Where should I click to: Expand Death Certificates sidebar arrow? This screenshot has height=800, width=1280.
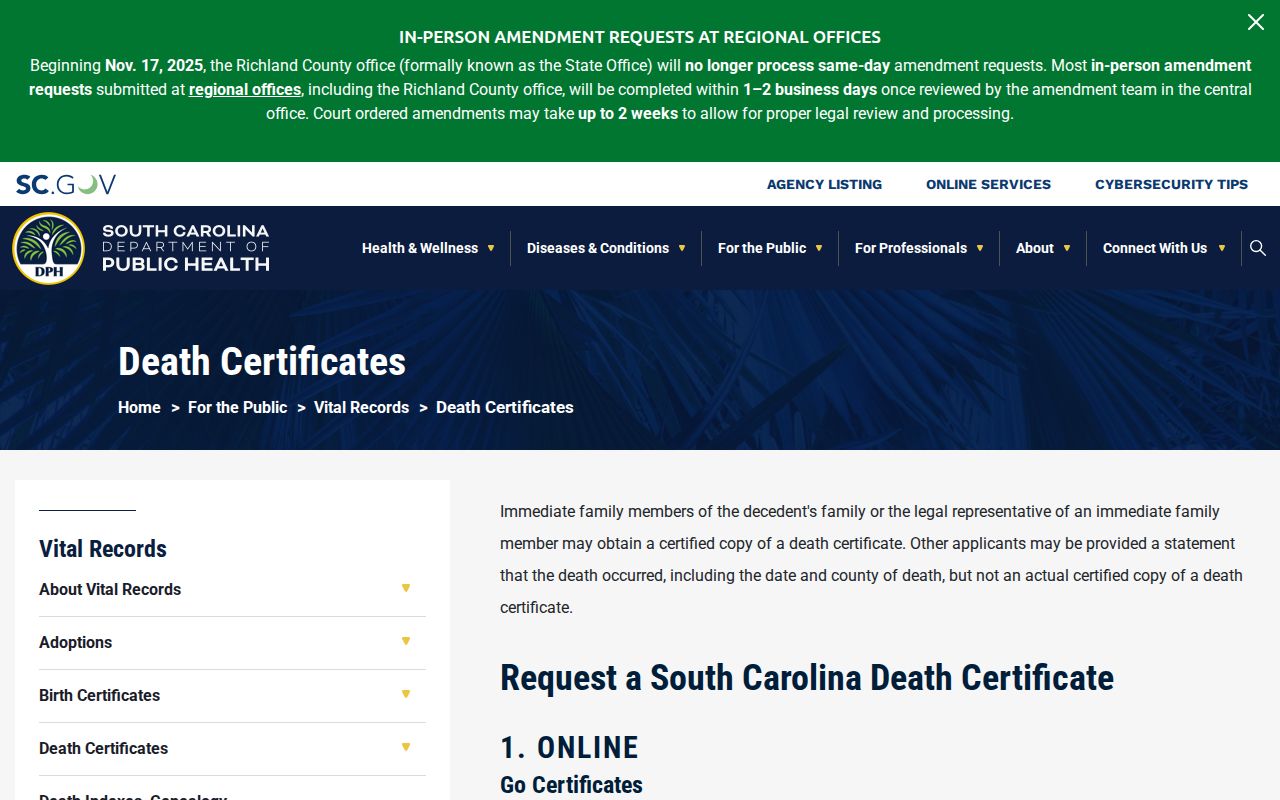coord(406,747)
